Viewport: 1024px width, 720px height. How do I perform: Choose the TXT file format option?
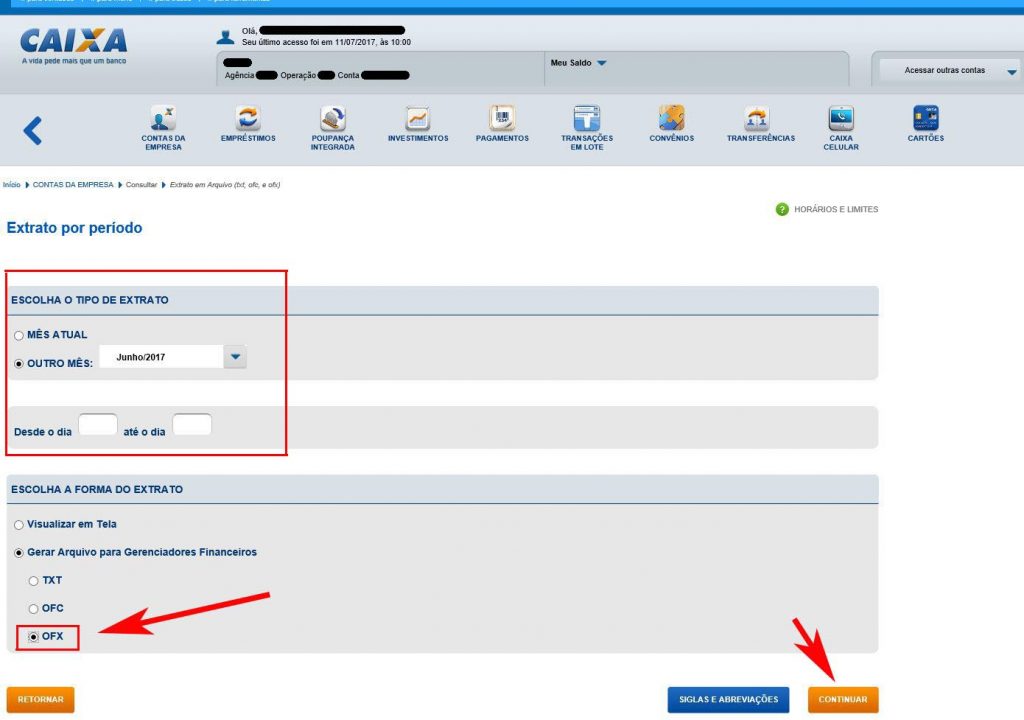pyautogui.click(x=33, y=581)
